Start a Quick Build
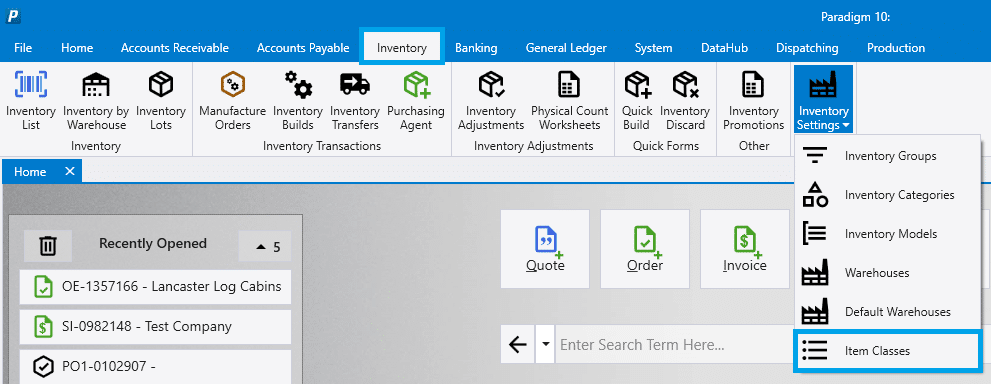 click(636, 101)
